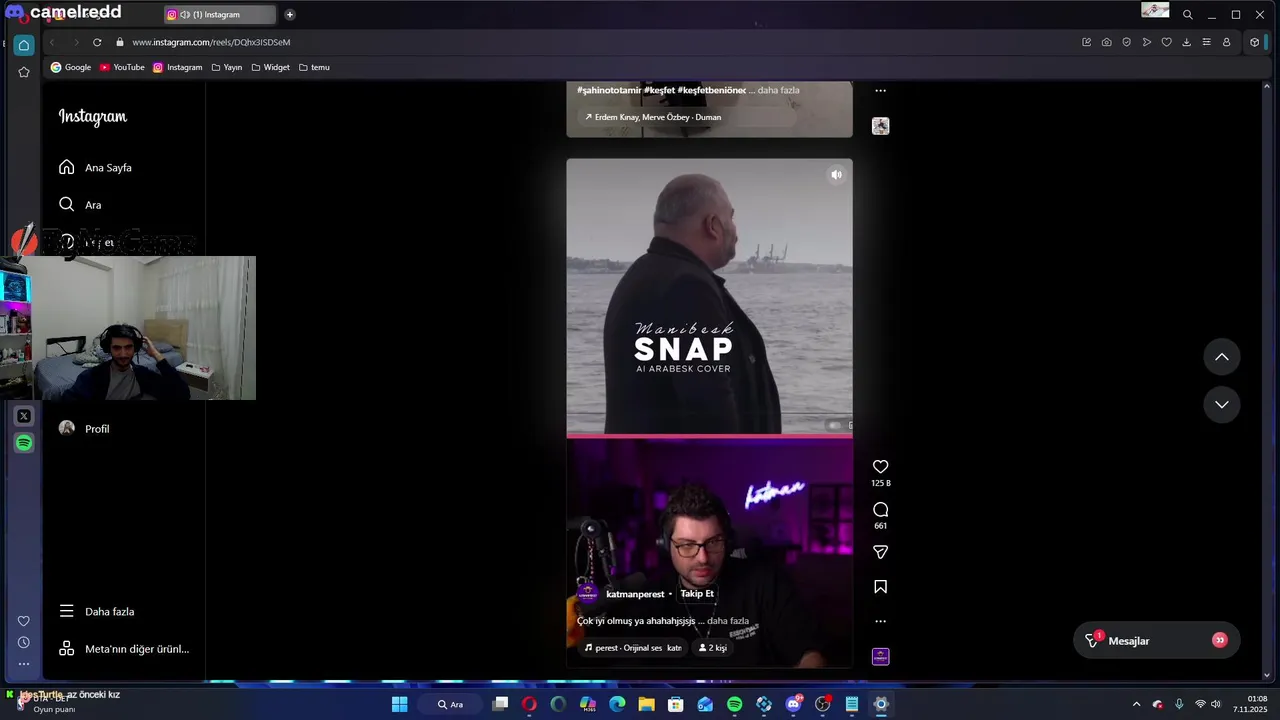Open browser downloads icon
Viewport: 1280px width, 720px height.
click(x=1186, y=42)
